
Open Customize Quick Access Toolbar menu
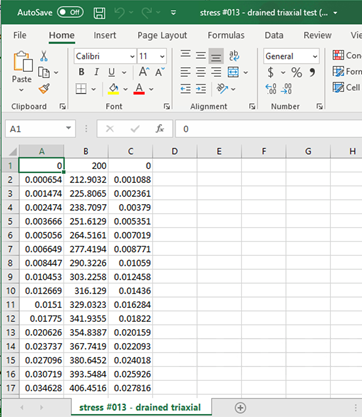click(x=173, y=13)
